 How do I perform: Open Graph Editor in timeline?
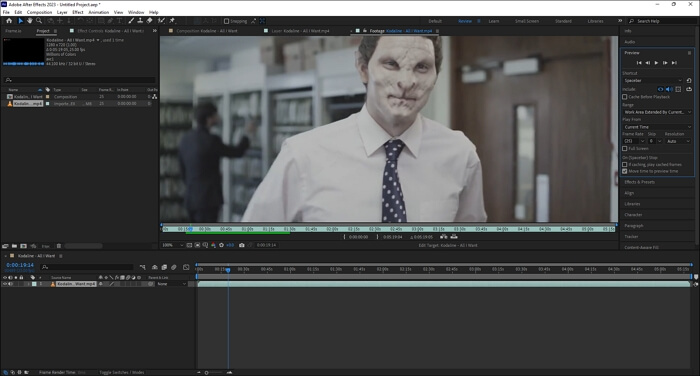tap(186, 267)
